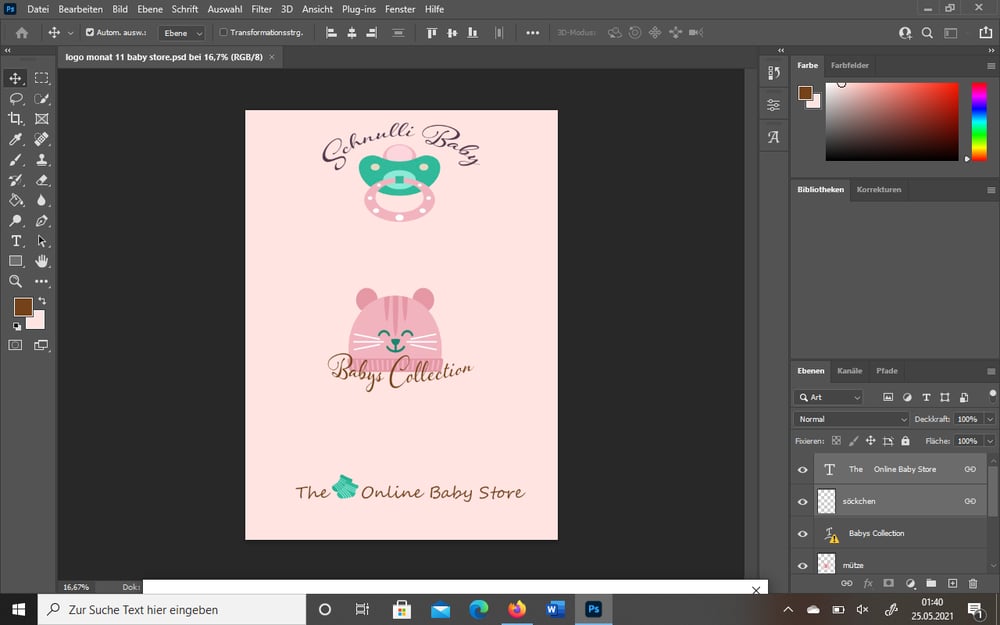
Task: Switch to the Kanäle tab
Action: 849,371
